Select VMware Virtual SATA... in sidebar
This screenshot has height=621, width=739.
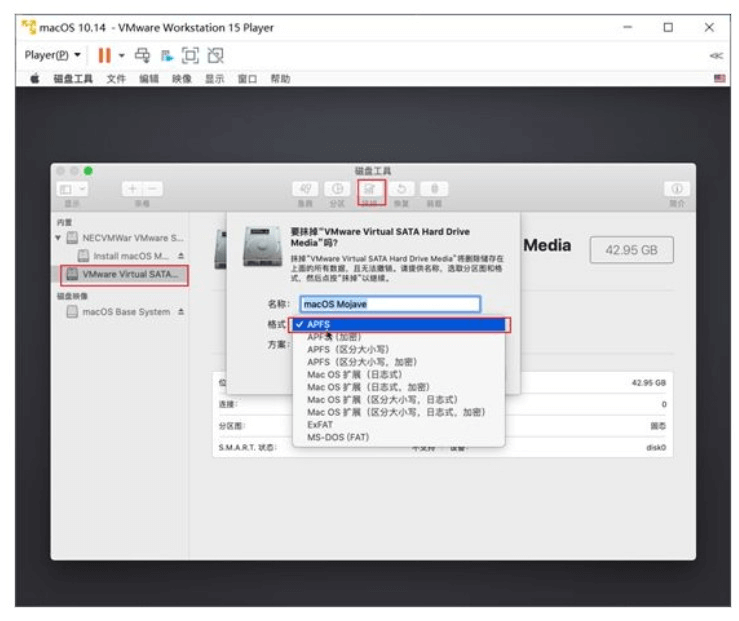tap(125, 273)
